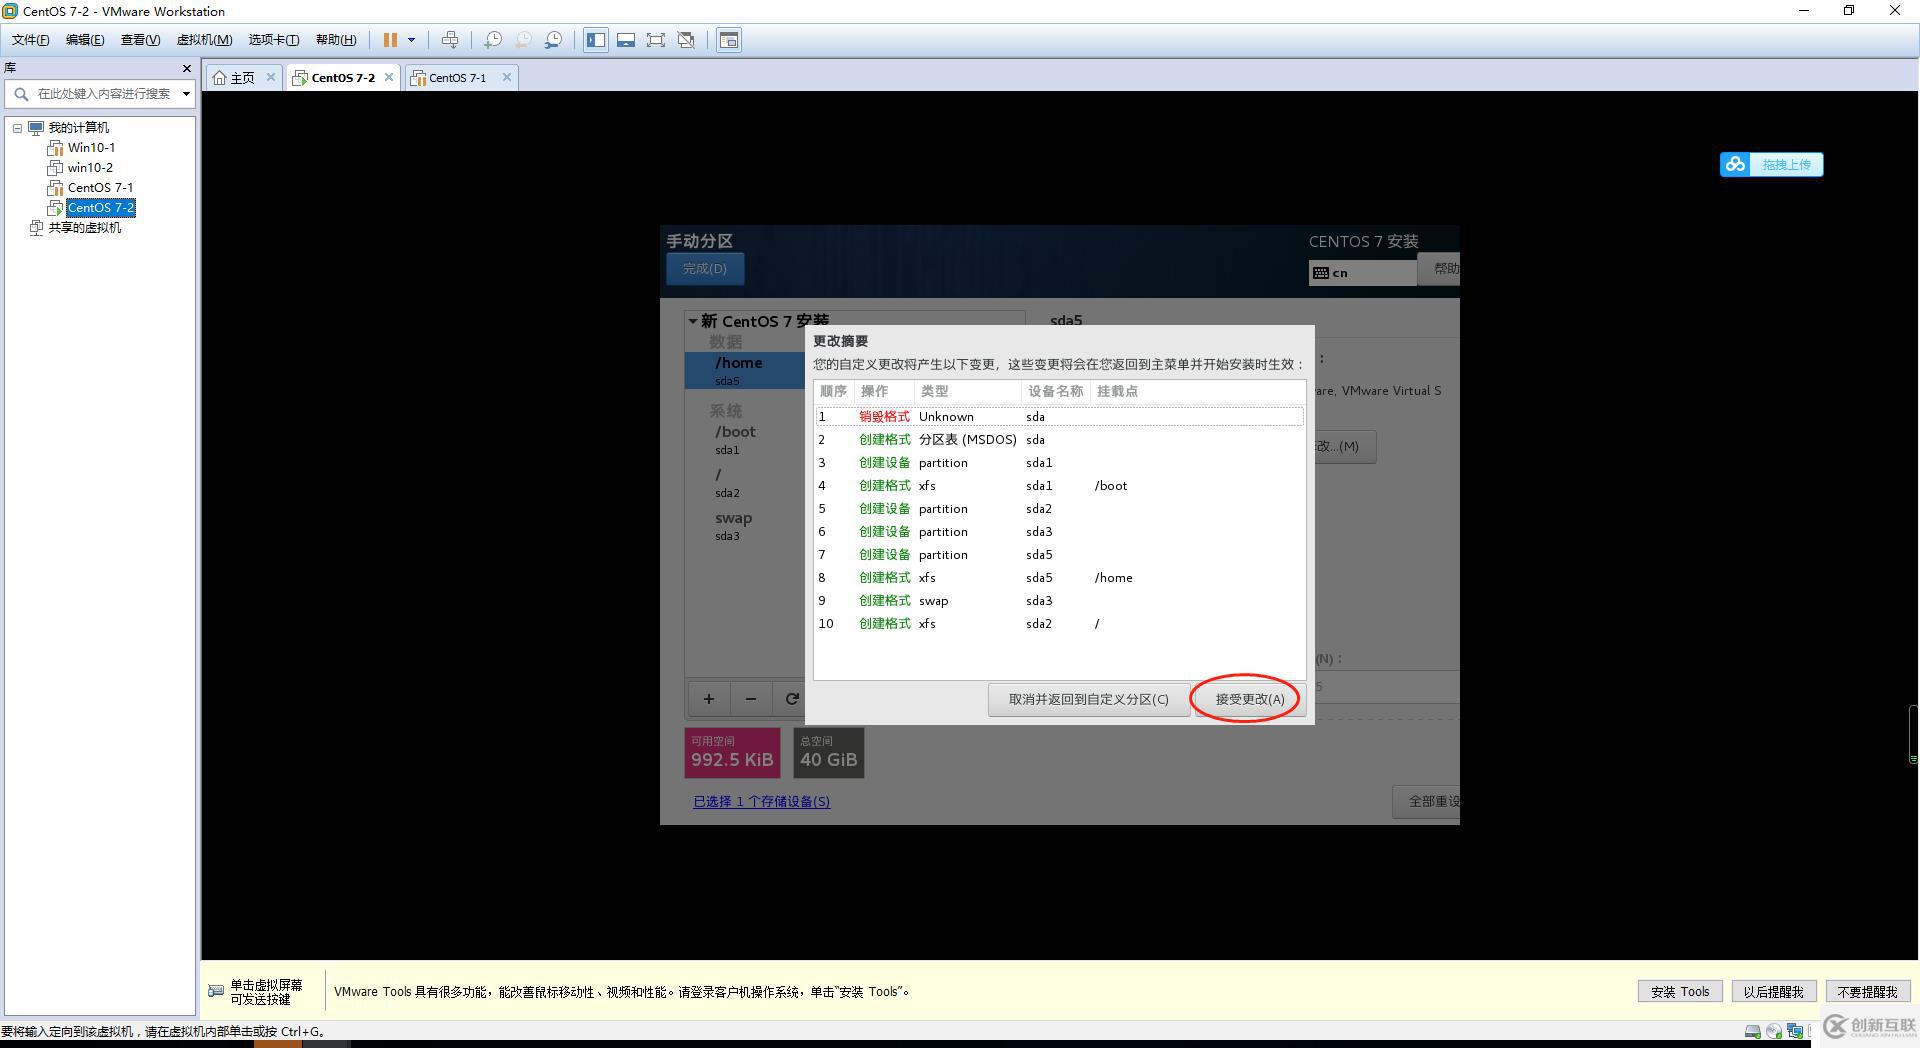The image size is (1920, 1048).
Task: Click the 拖拽上传 cloud upload button
Action: [x=1771, y=164]
